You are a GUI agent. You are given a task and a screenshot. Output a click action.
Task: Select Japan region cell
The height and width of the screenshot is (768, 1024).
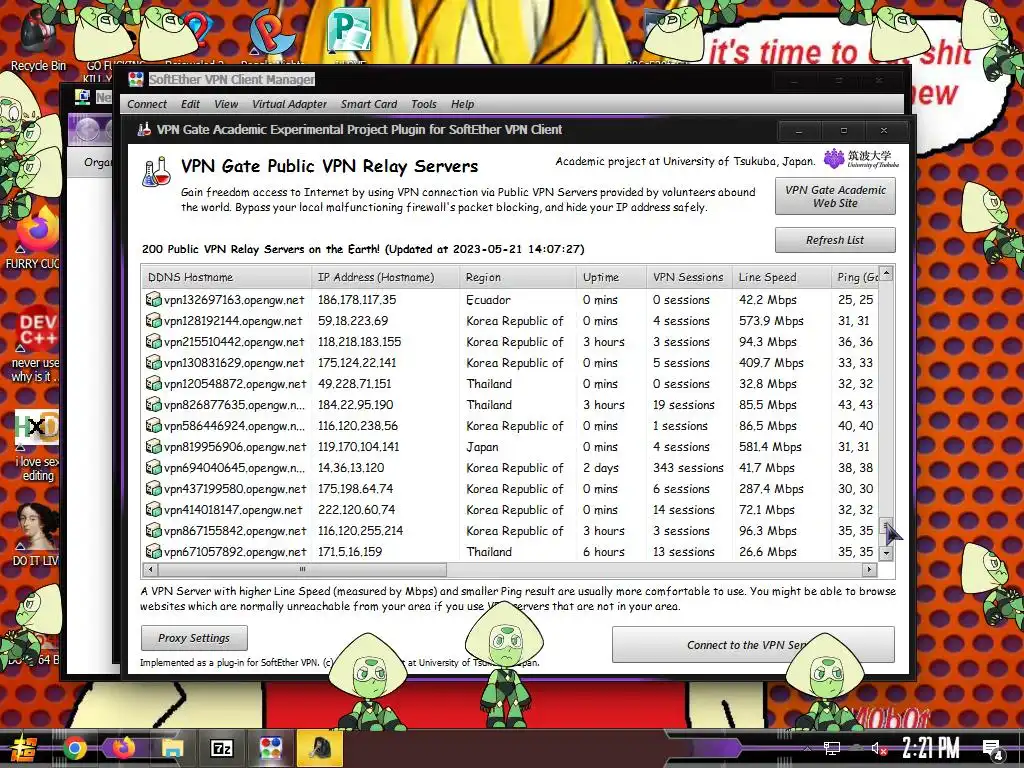[x=482, y=447]
